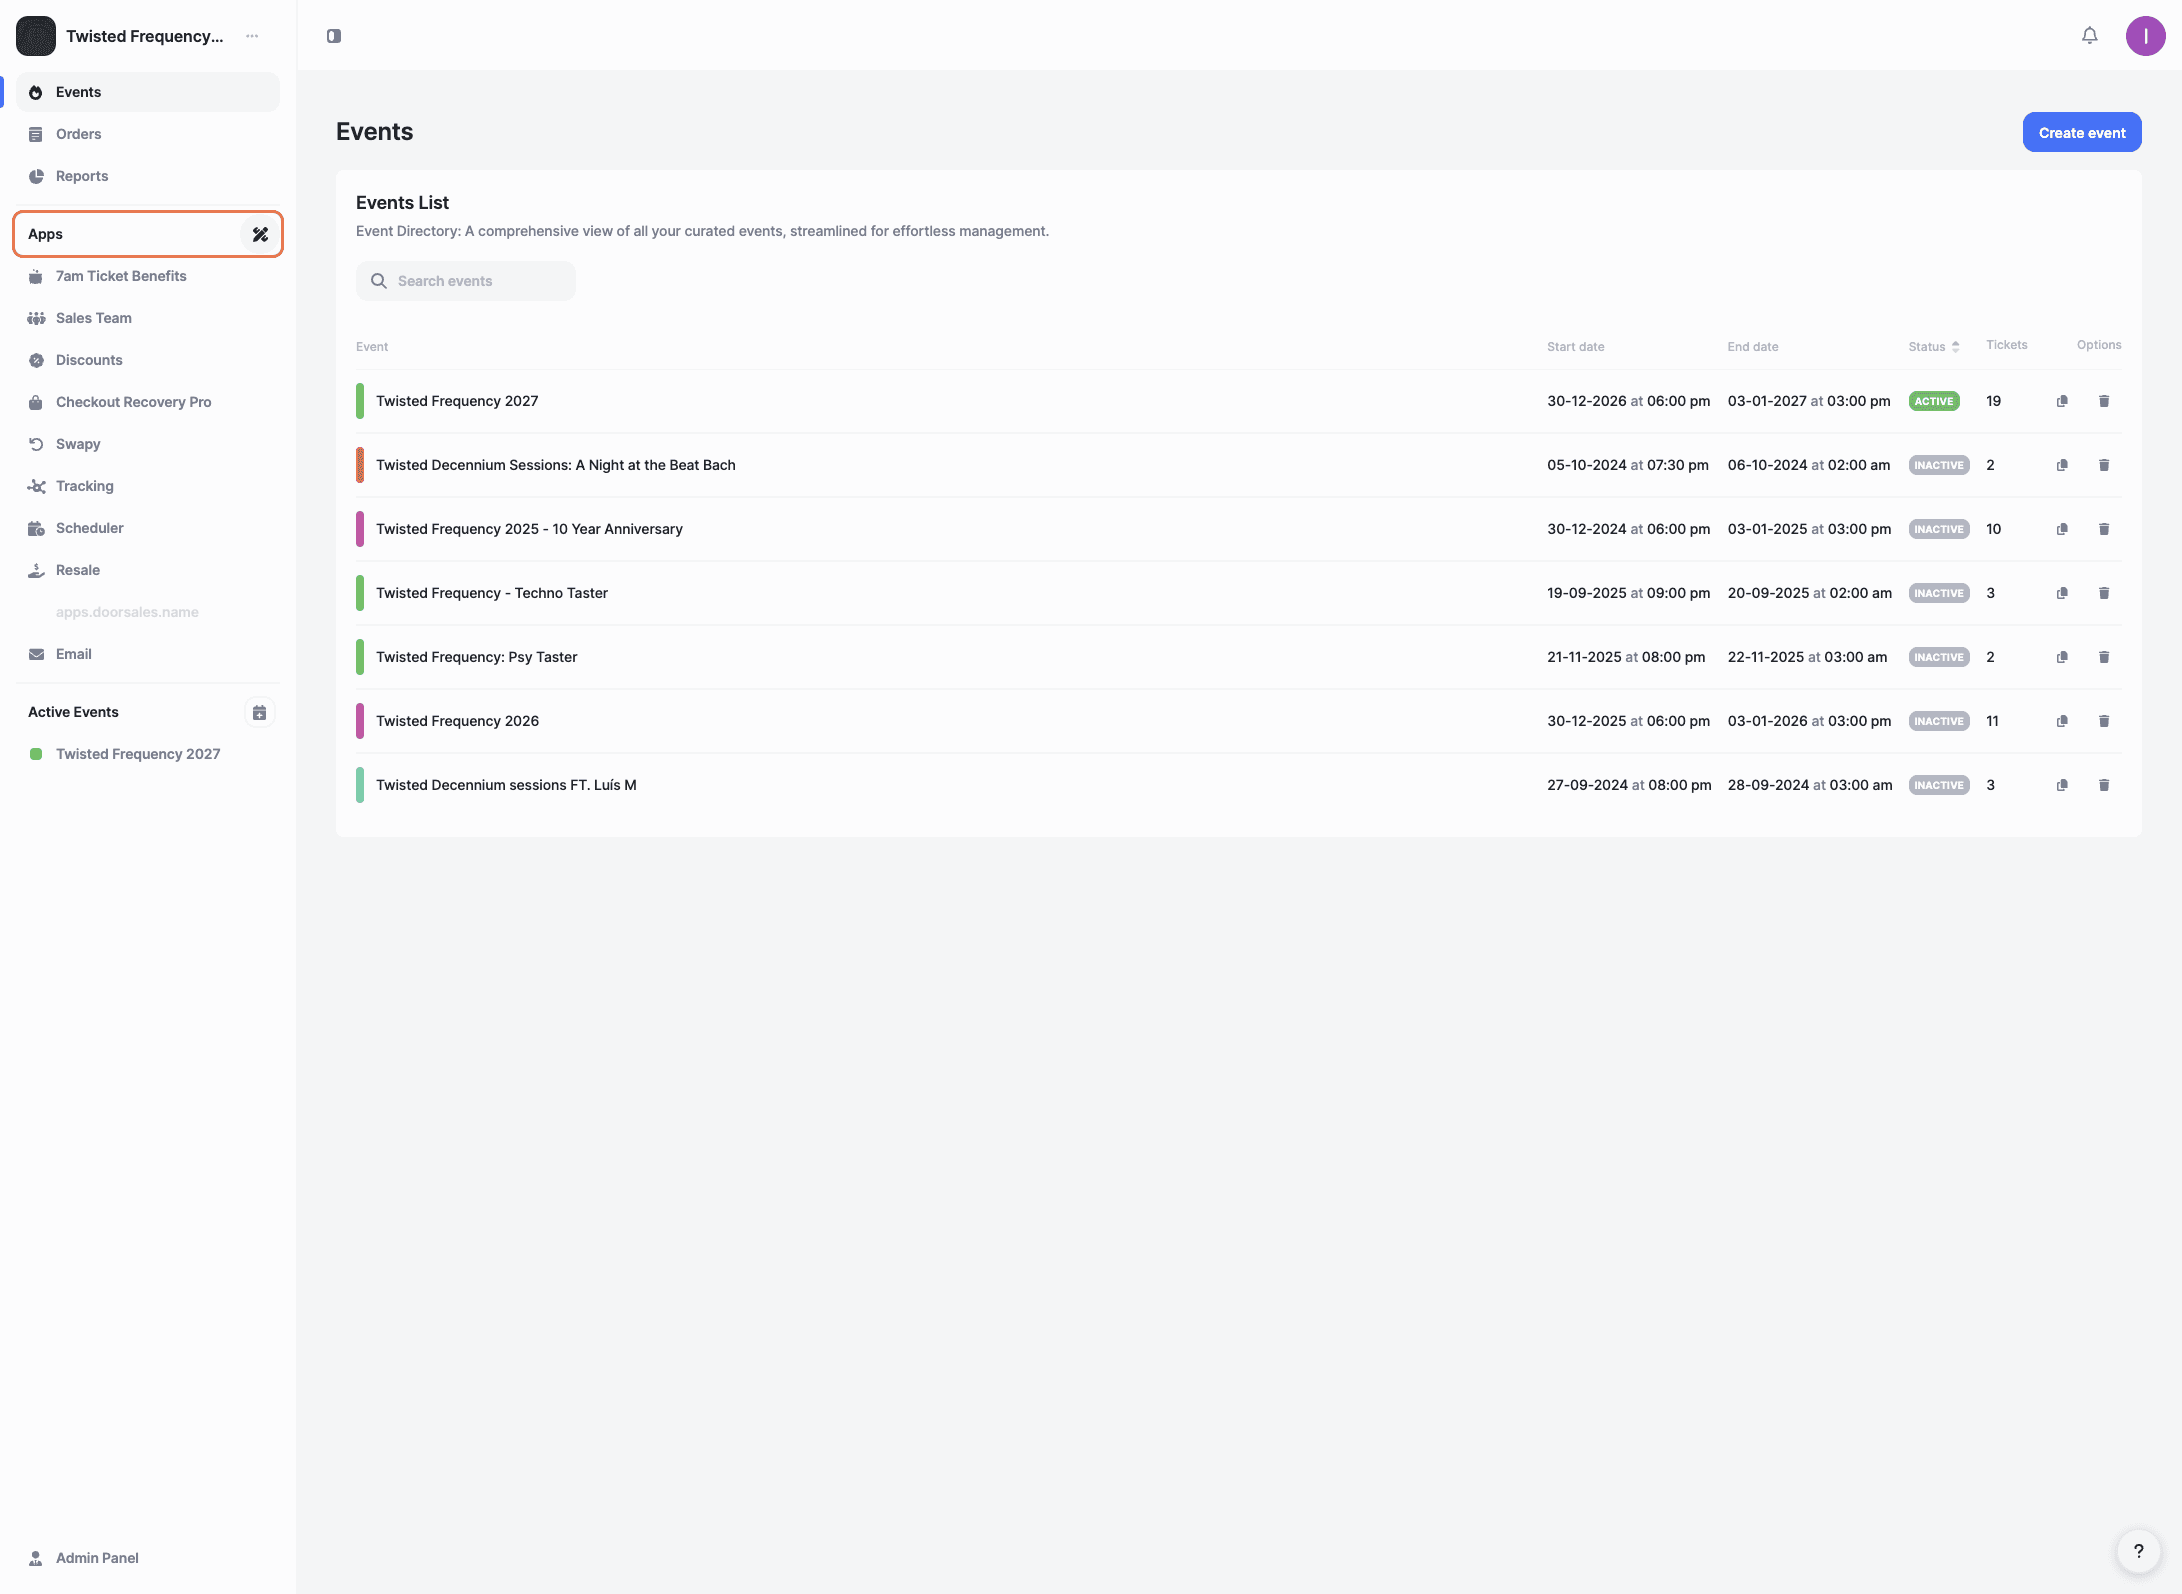Open Reports from sidebar
The width and height of the screenshot is (2182, 1594).
click(x=82, y=176)
